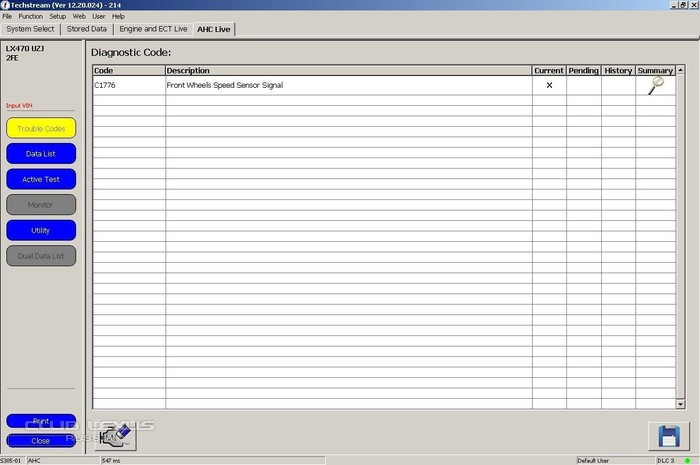Open the Function menu
The width and height of the screenshot is (700, 465).
(x=30, y=16)
